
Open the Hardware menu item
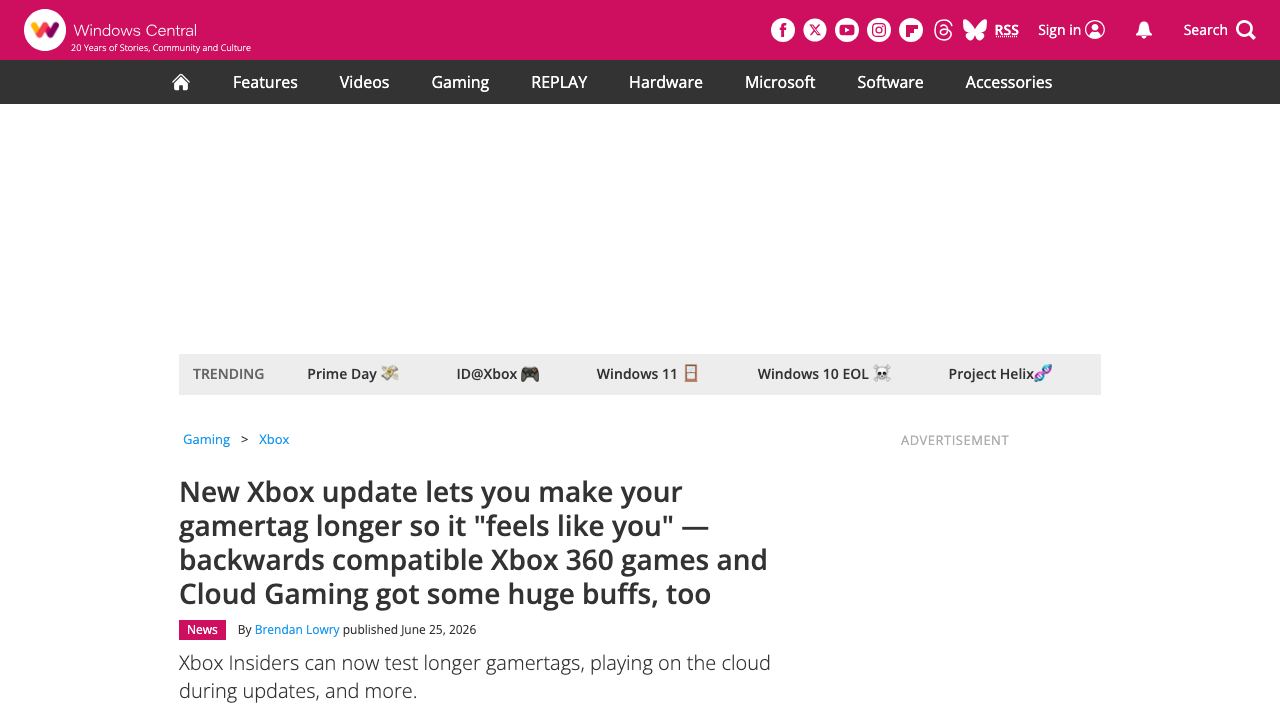click(666, 82)
